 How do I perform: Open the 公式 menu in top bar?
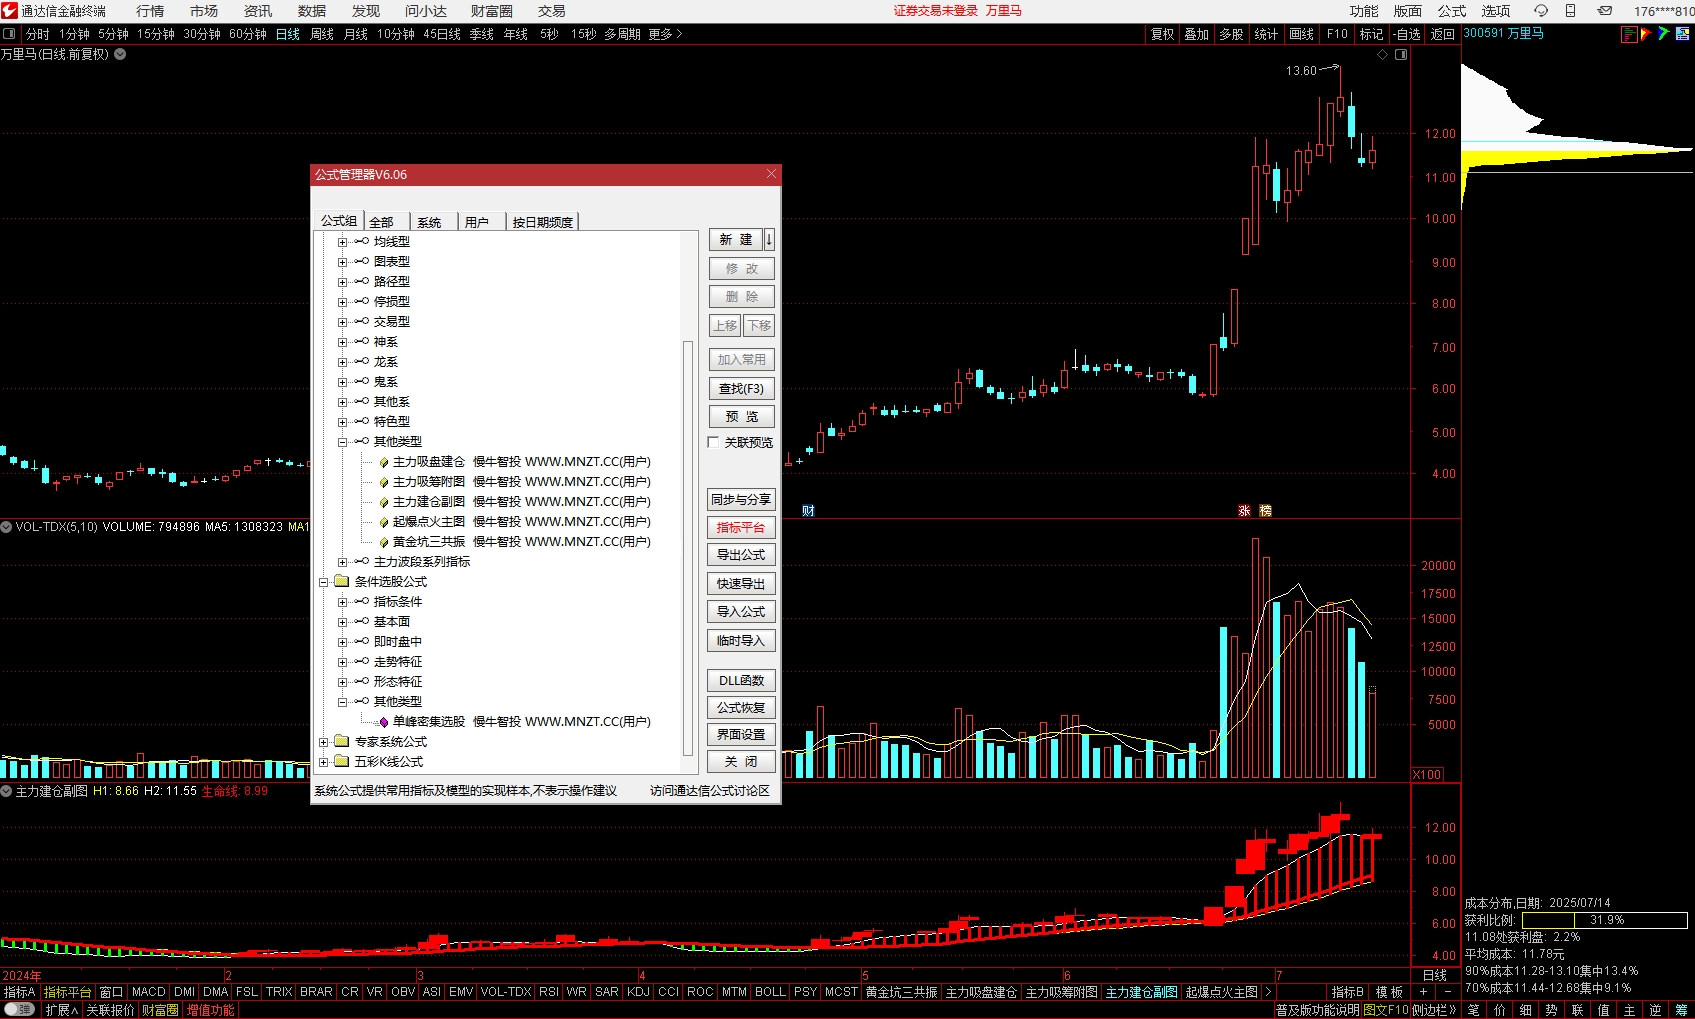(1451, 11)
